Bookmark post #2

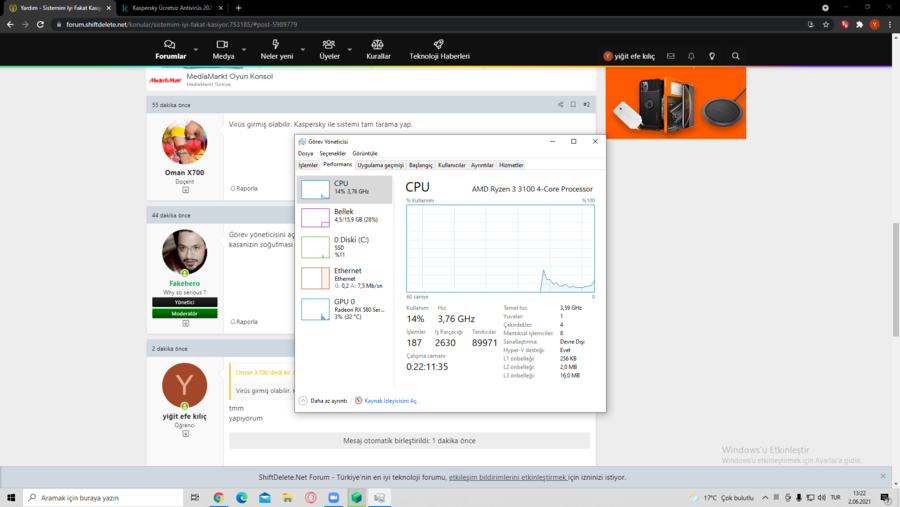click(x=573, y=105)
